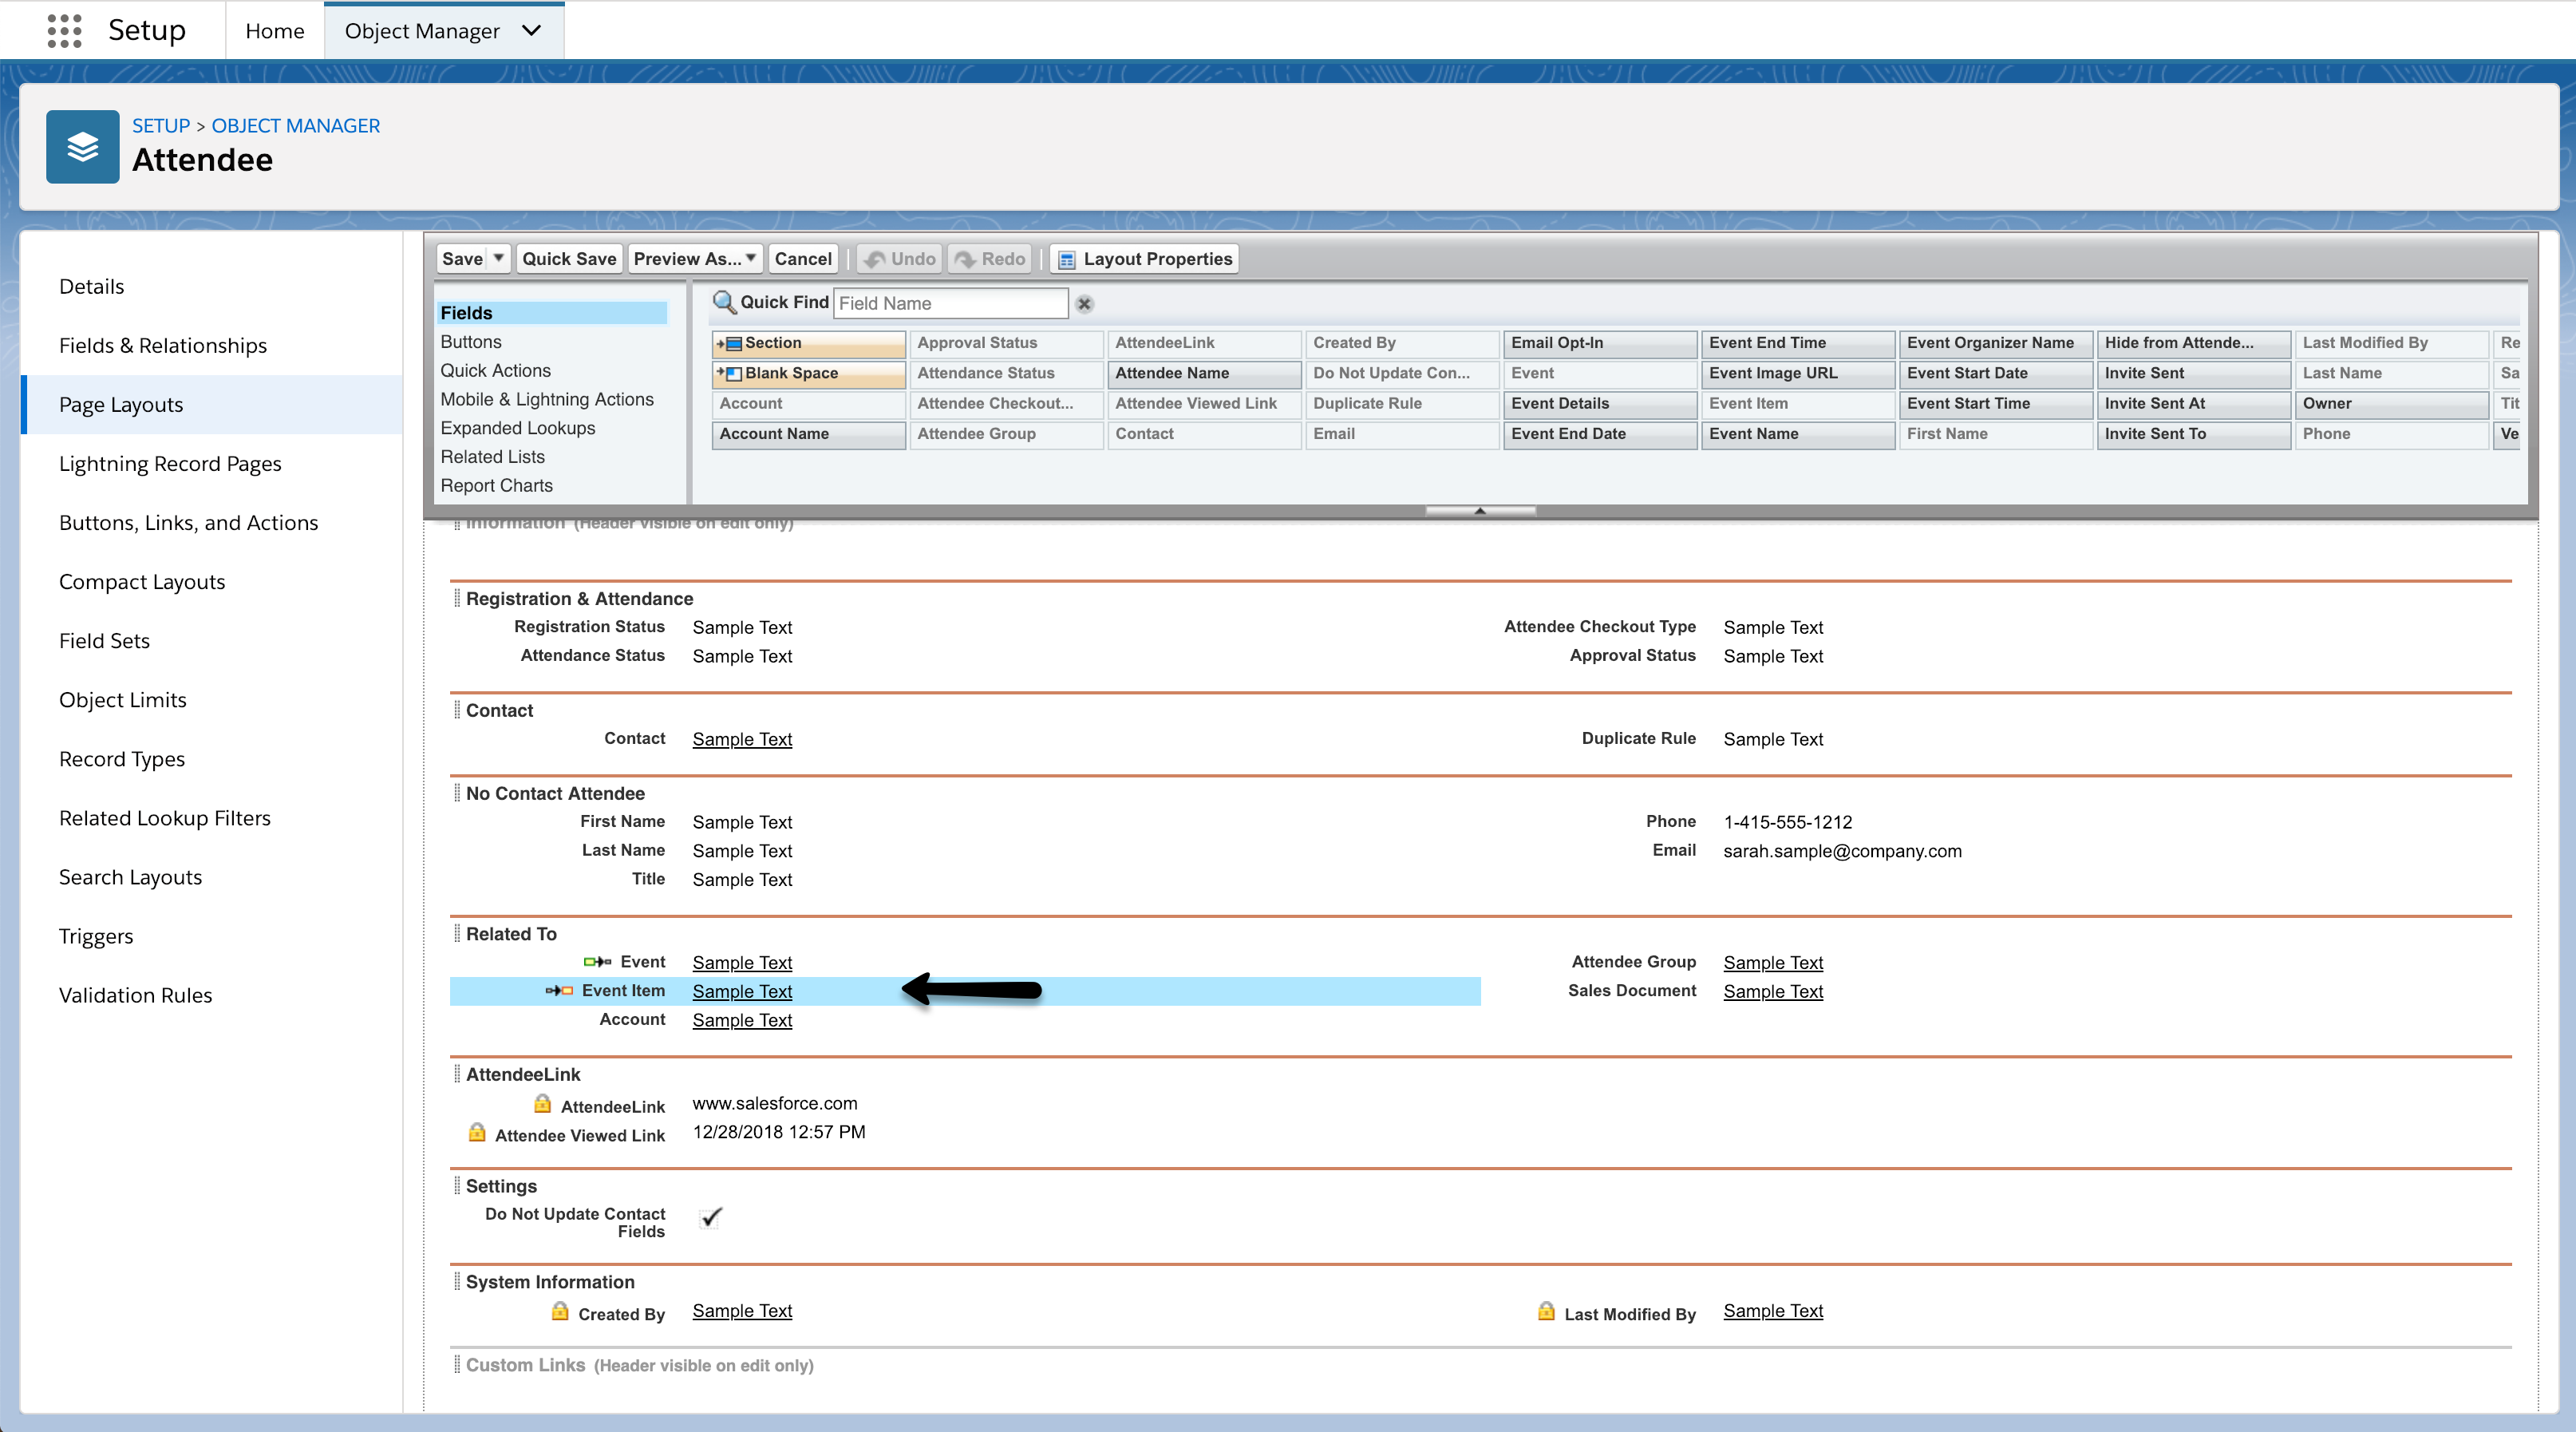Open the Save dropdown arrow

tap(498, 258)
